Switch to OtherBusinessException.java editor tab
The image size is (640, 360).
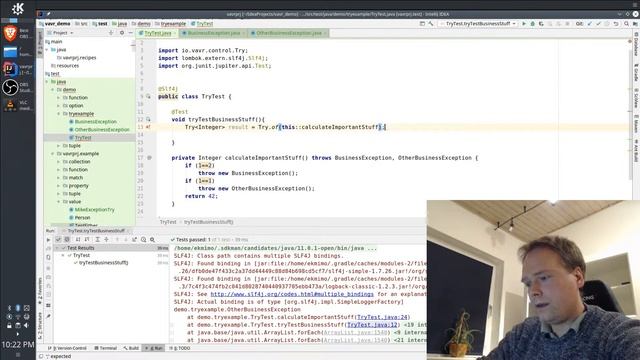pos(289,33)
